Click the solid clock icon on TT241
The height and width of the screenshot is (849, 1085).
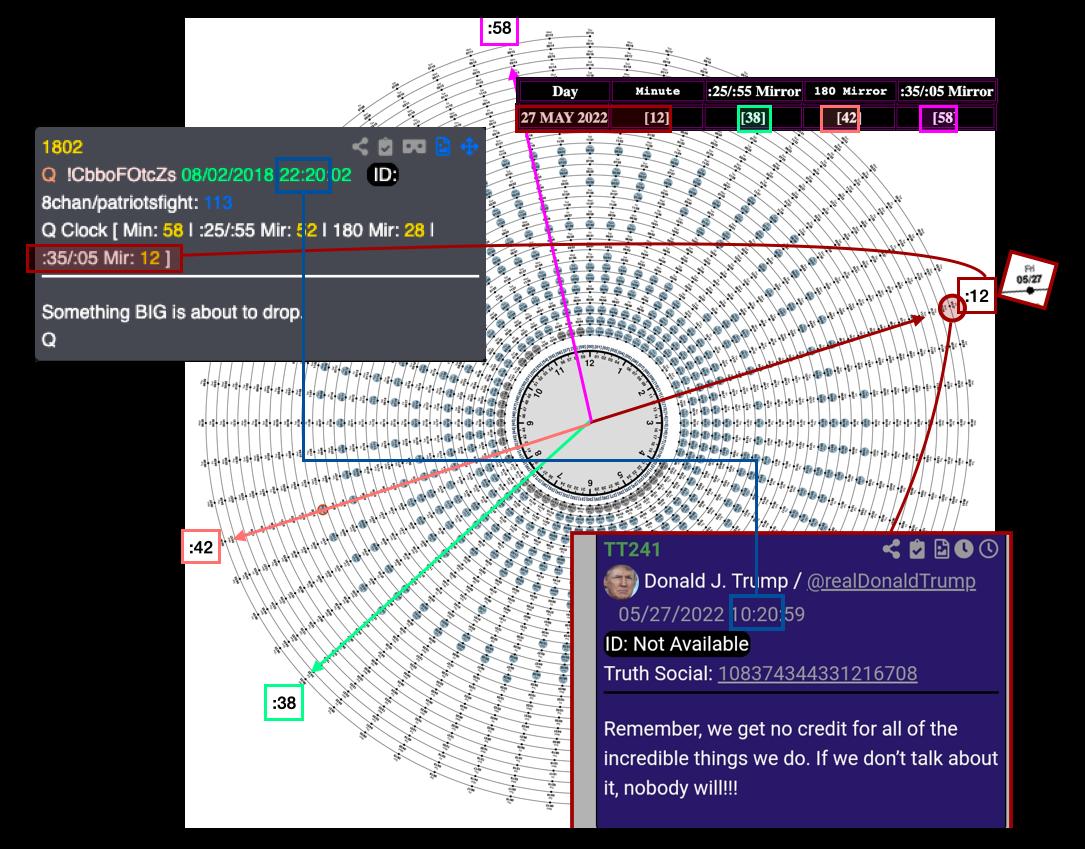[964, 549]
